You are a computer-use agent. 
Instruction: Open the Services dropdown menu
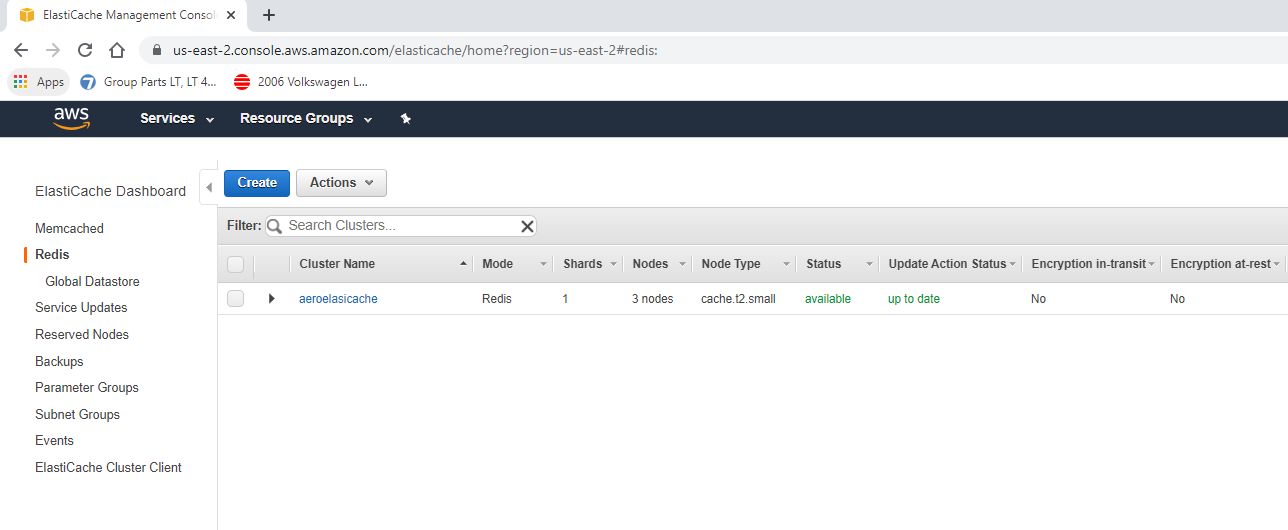(x=177, y=118)
